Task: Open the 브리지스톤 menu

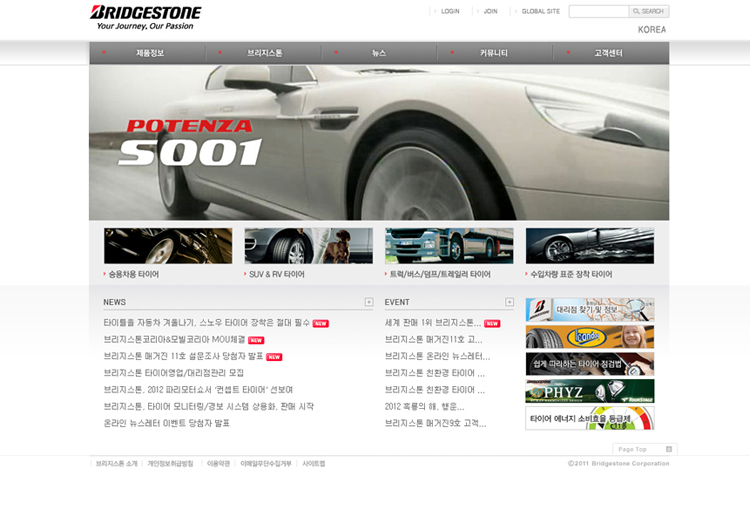Action: point(265,53)
